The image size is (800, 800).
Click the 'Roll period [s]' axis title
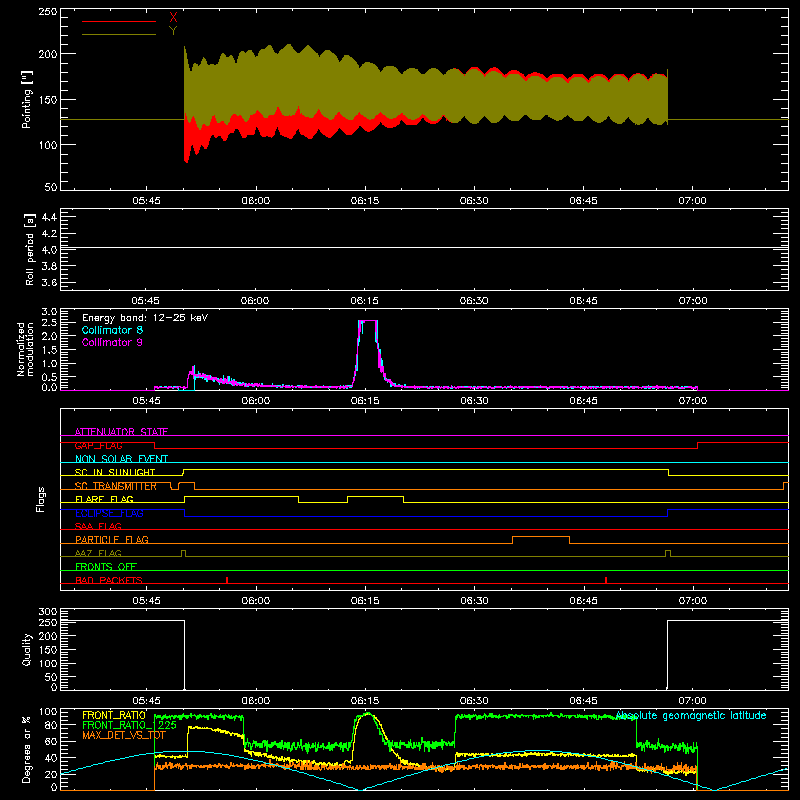pos(29,249)
